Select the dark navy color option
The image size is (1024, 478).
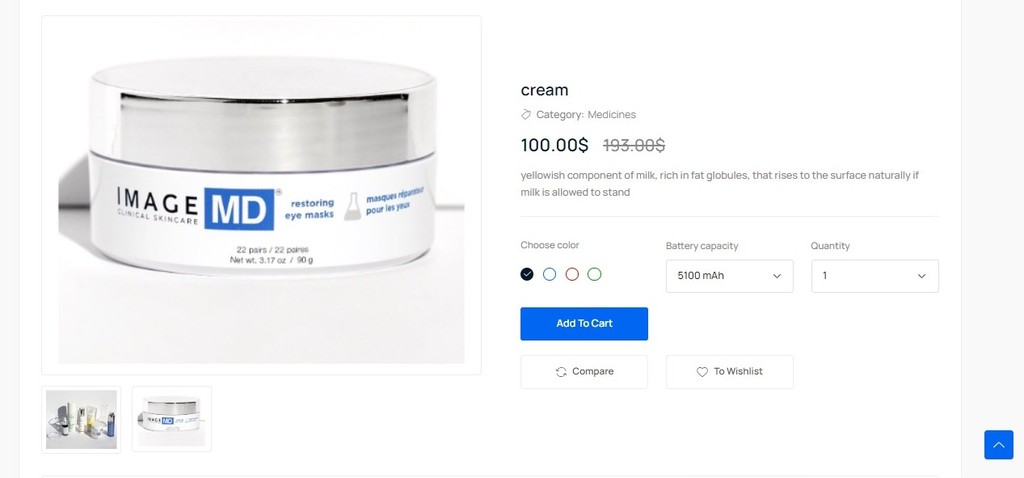(527, 274)
